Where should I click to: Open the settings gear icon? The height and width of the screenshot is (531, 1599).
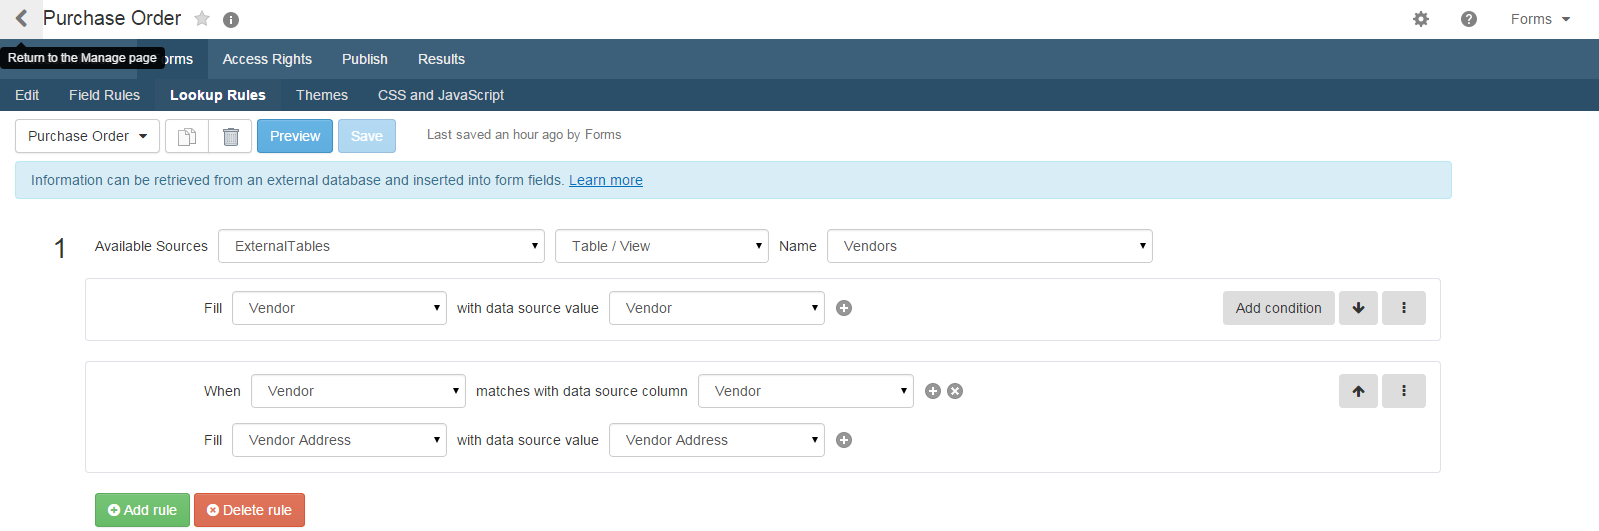tap(1421, 19)
